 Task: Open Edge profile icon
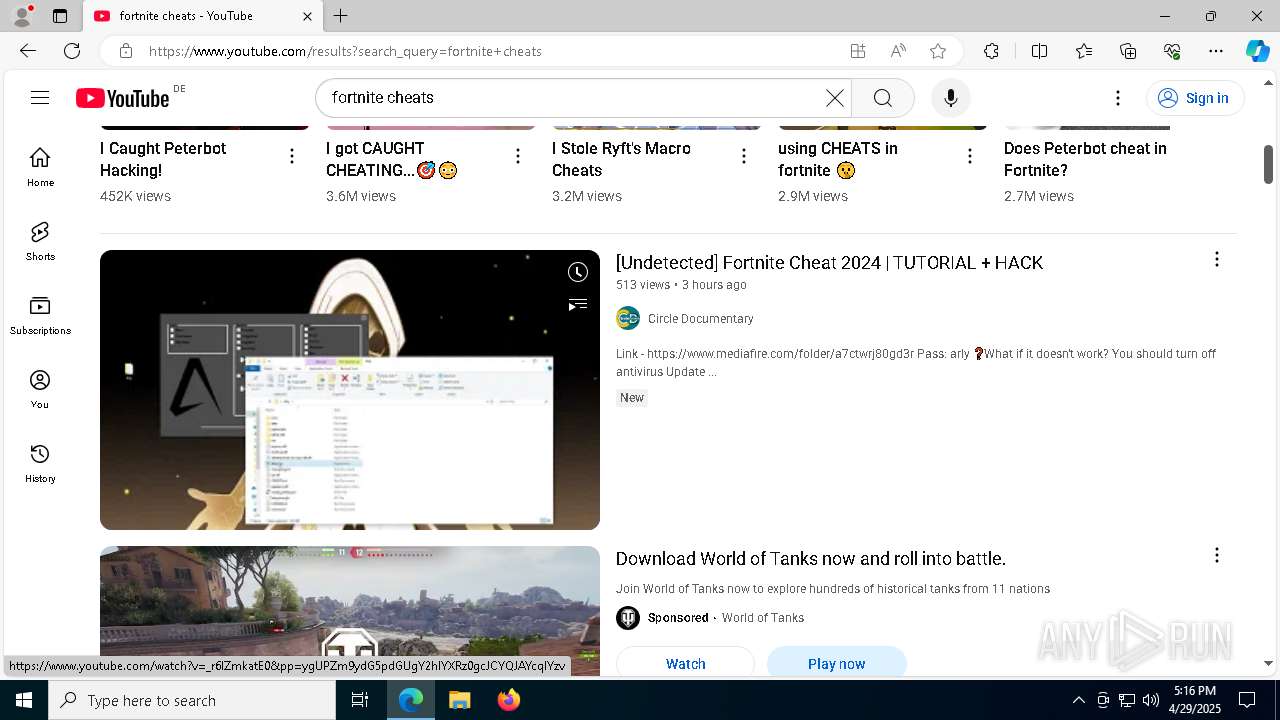pos(22,16)
